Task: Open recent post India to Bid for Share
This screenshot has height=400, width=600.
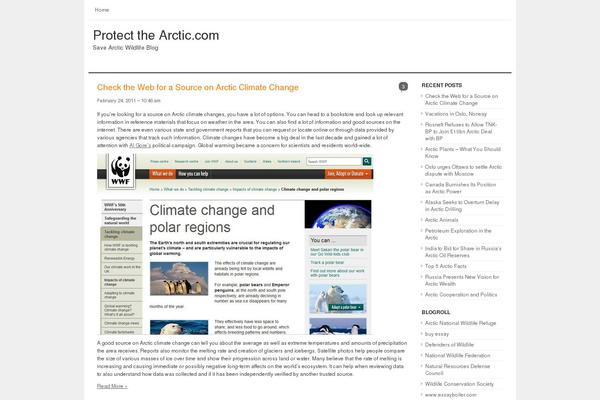Action: pyautogui.click(x=463, y=252)
